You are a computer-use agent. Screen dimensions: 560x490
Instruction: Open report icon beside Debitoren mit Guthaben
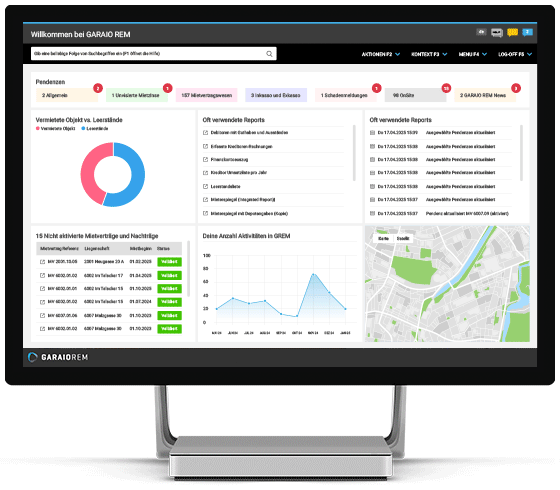(x=205, y=132)
